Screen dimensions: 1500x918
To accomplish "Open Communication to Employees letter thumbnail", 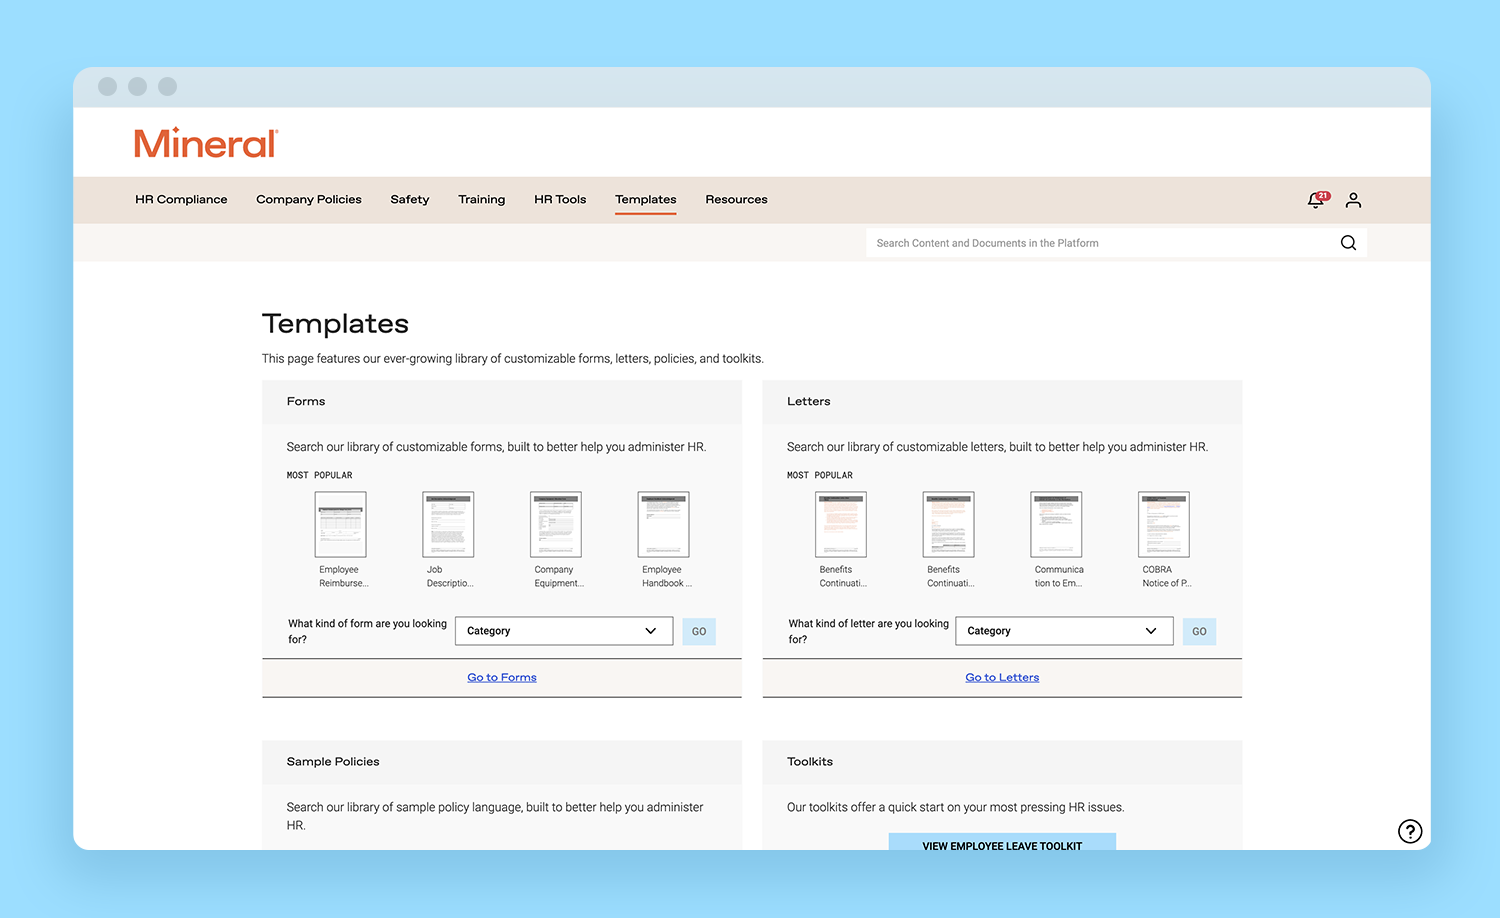I will click(x=1056, y=525).
